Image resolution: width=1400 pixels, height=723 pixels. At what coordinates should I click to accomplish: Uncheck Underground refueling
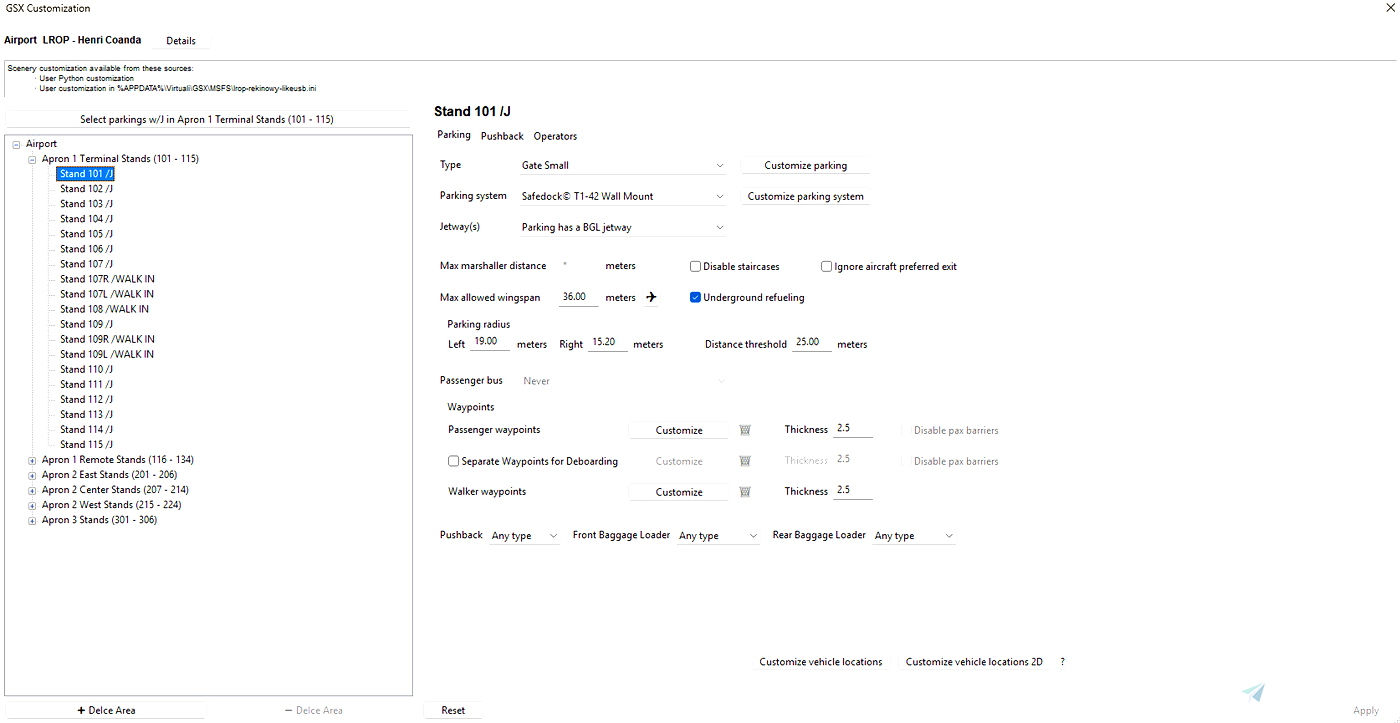(x=695, y=297)
